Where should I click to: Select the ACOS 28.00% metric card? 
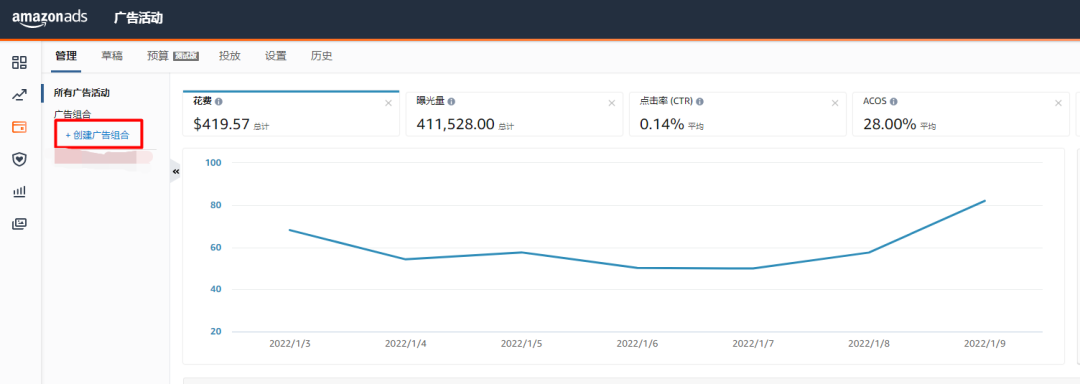point(961,114)
